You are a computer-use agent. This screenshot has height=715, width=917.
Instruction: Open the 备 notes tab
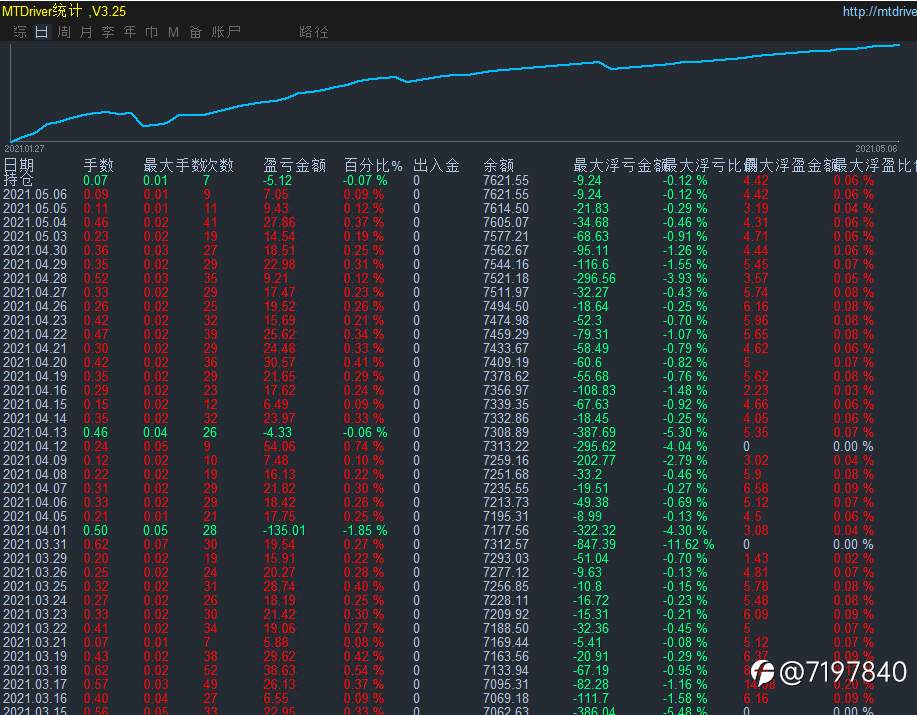tap(195, 32)
